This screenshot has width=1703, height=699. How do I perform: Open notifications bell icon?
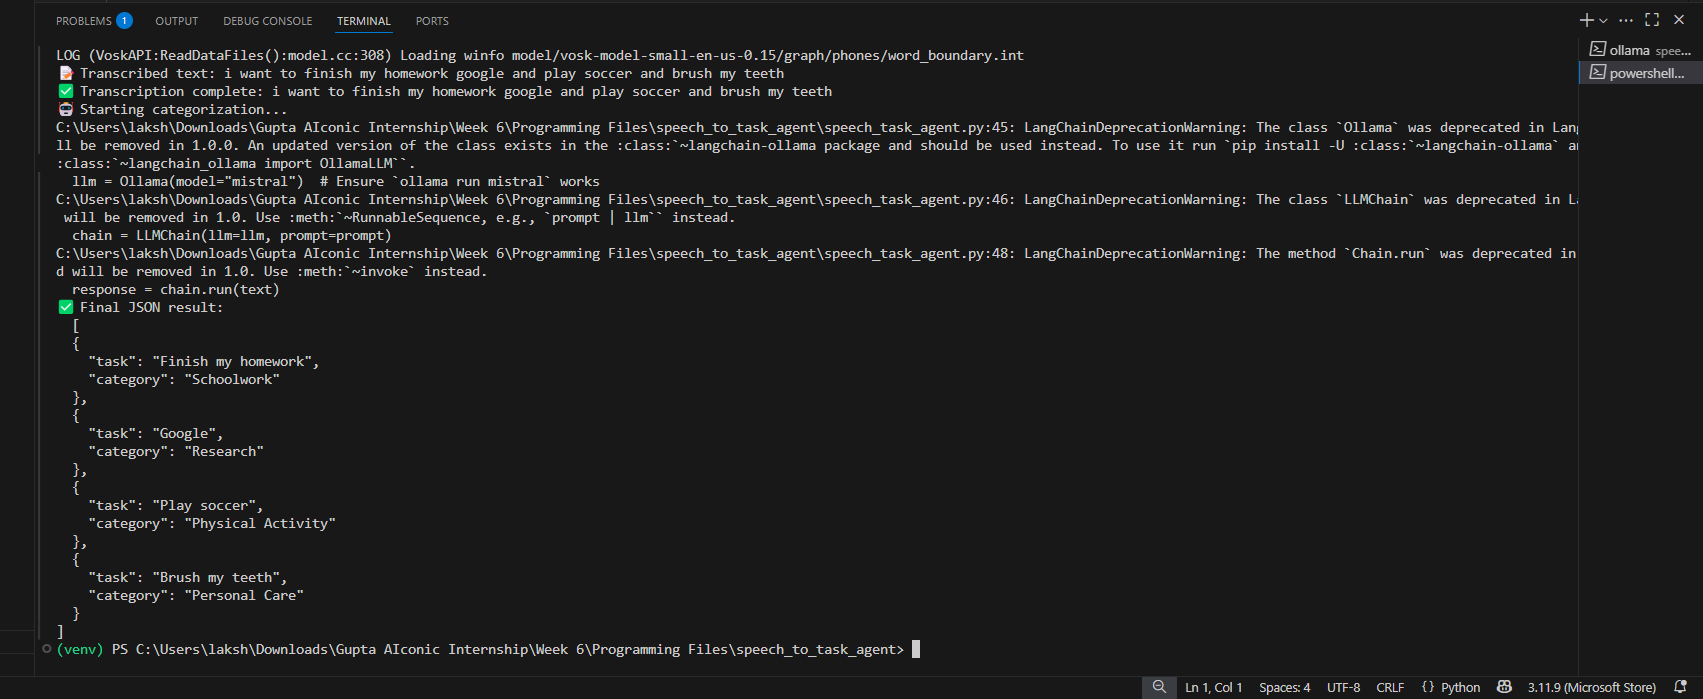(1681, 687)
